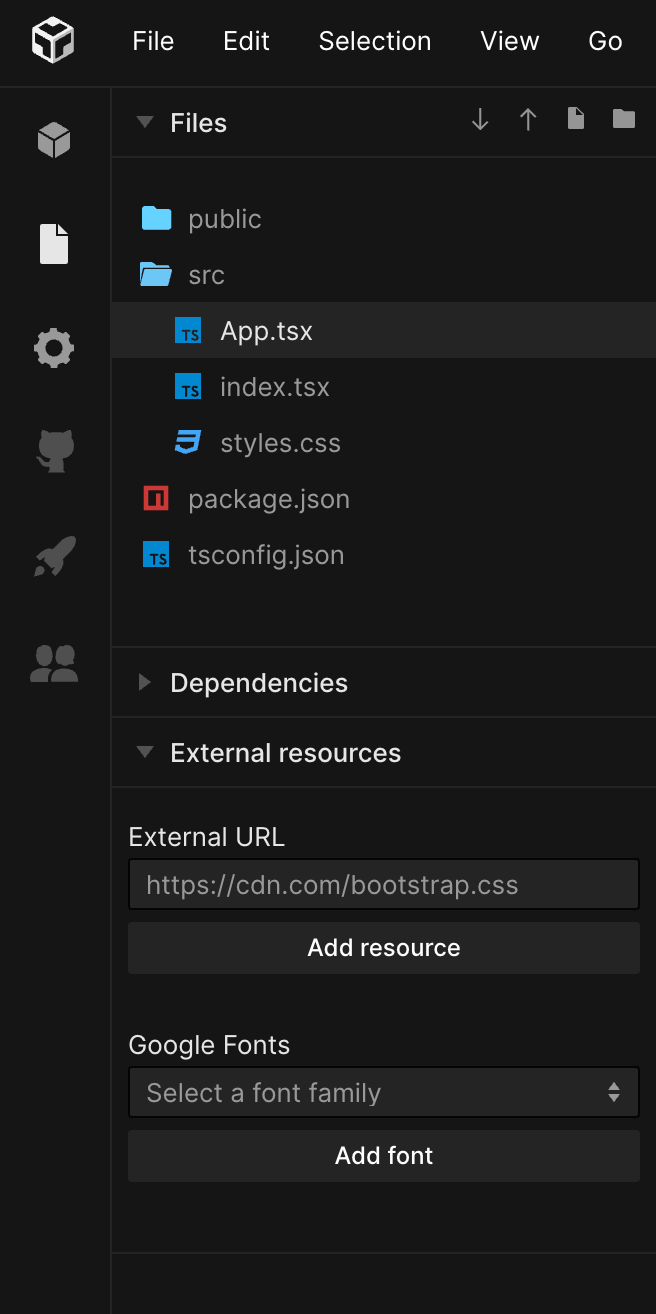Image resolution: width=656 pixels, height=1314 pixels.
Task: Create a new file in the Files panel
Action: (575, 118)
